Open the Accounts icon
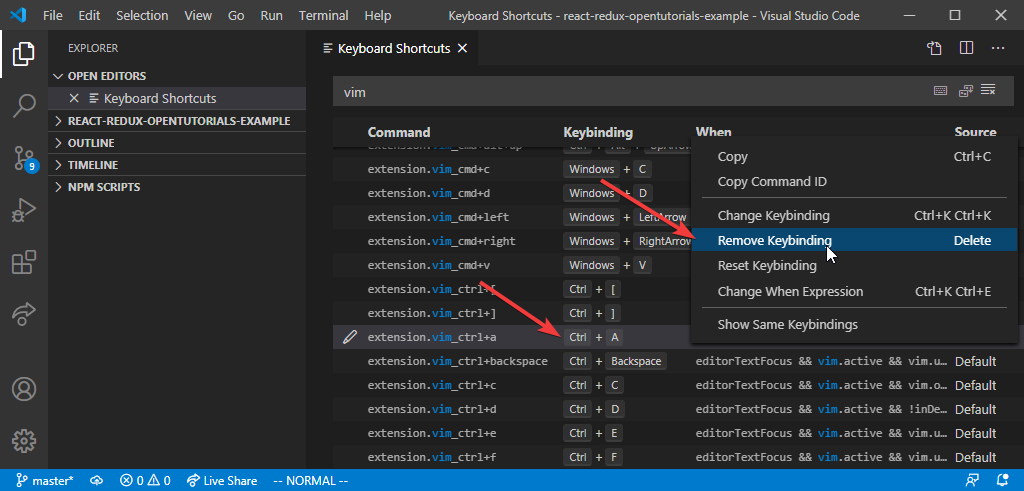The width and height of the screenshot is (1024, 491). 24,389
